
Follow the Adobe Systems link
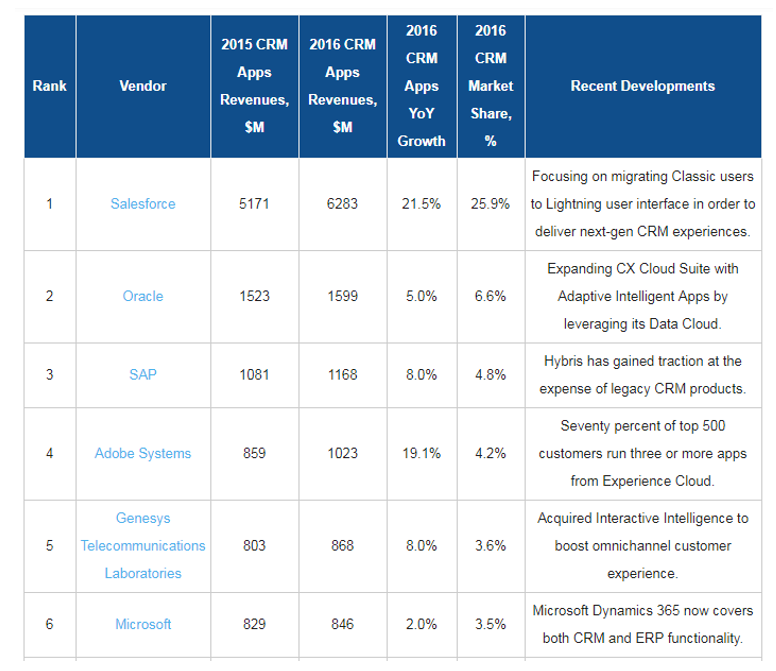click(143, 453)
